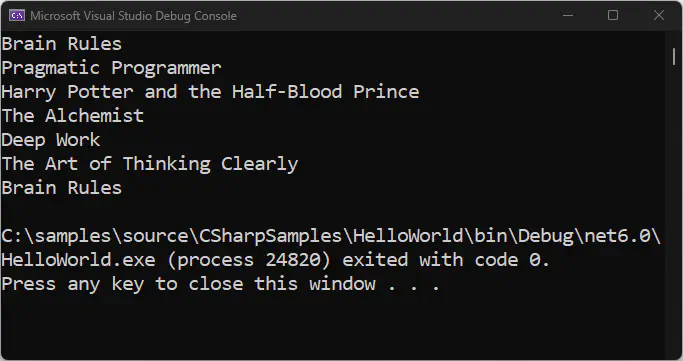The height and width of the screenshot is (361, 683).
Task: Maximize the Debug Console window
Action: pyautogui.click(x=613, y=16)
